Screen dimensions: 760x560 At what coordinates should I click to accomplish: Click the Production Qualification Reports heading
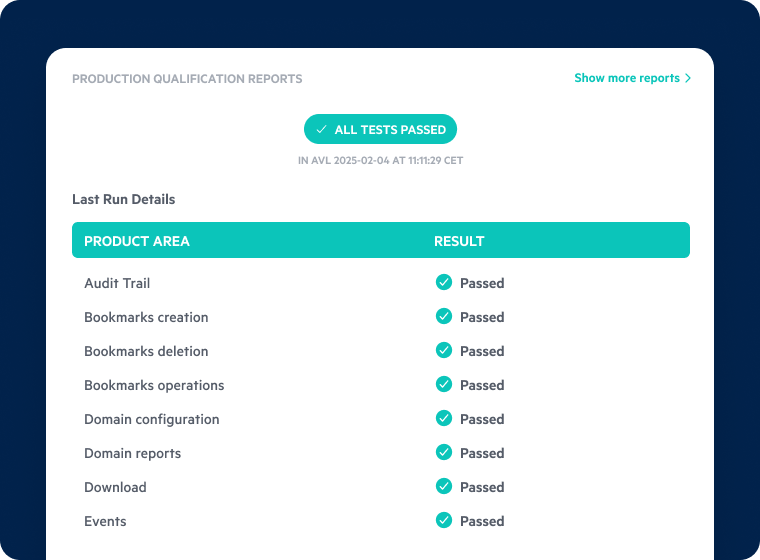187,79
